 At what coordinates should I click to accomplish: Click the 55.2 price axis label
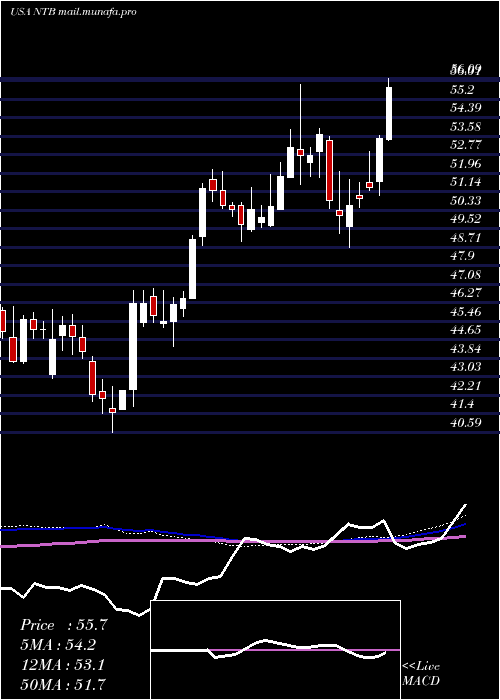click(462, 90)
